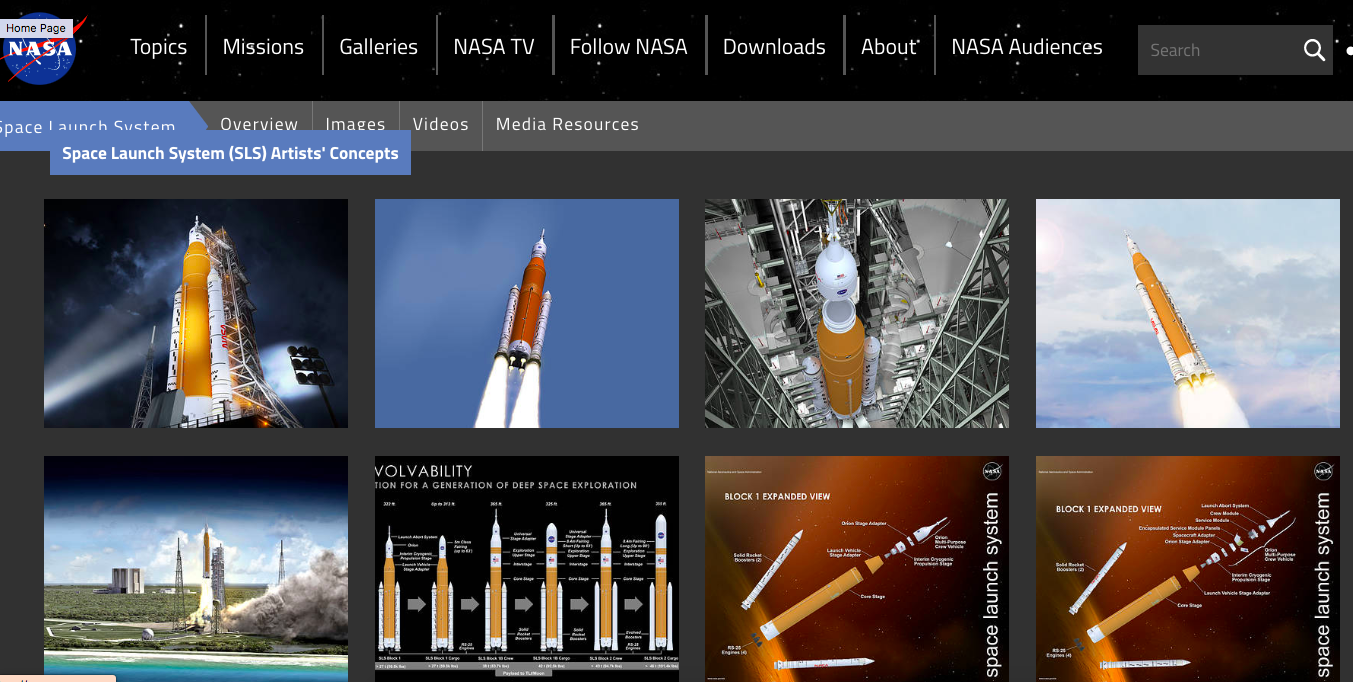This screenshot has width=1353, height=682.
Task: Open the NASA TV menu
Action: (494, 47)
